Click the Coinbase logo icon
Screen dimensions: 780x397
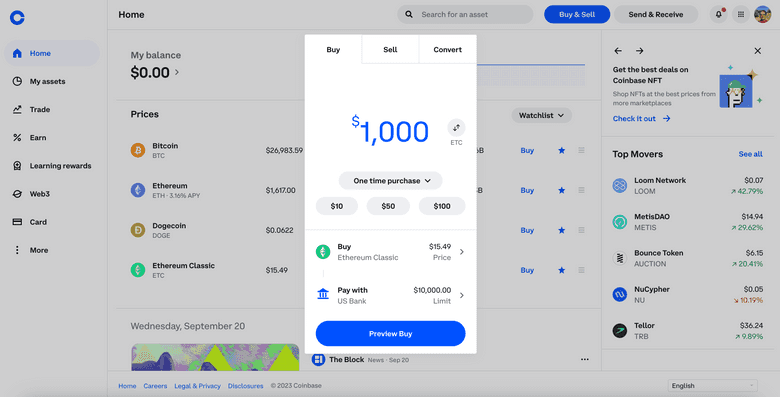tap(17, 17)
